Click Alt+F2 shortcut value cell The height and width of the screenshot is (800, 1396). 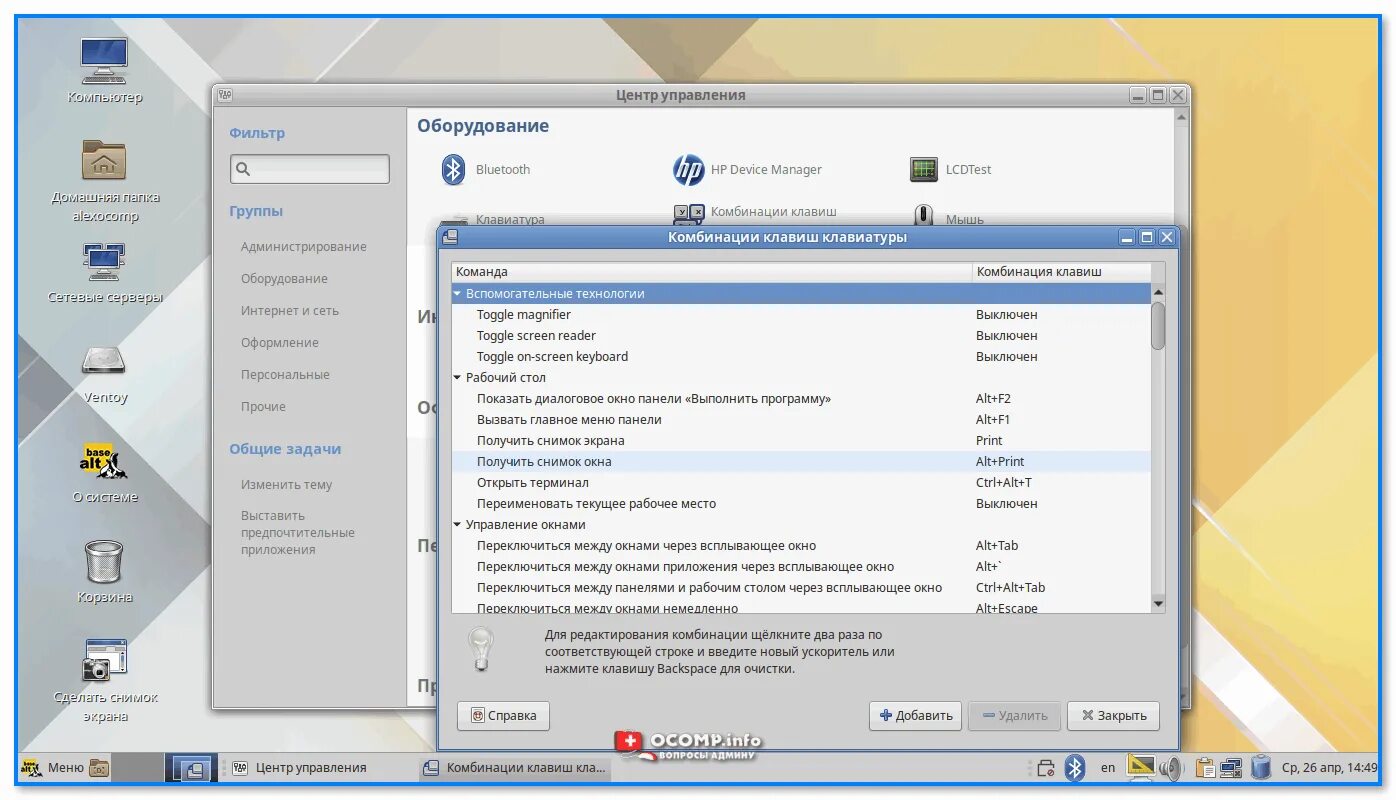tap(993, 399)
